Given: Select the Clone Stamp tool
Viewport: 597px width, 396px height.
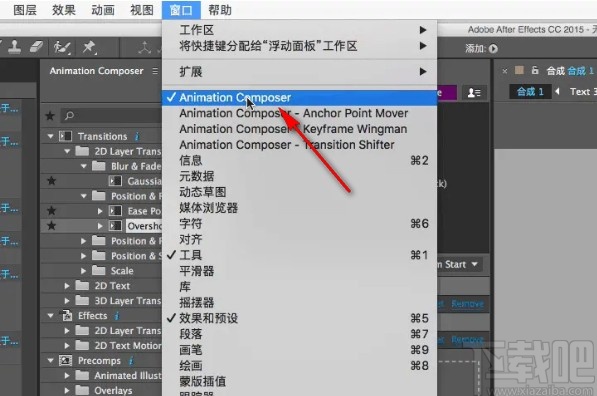Looking at the screenshot, I should tap(14, 47).
